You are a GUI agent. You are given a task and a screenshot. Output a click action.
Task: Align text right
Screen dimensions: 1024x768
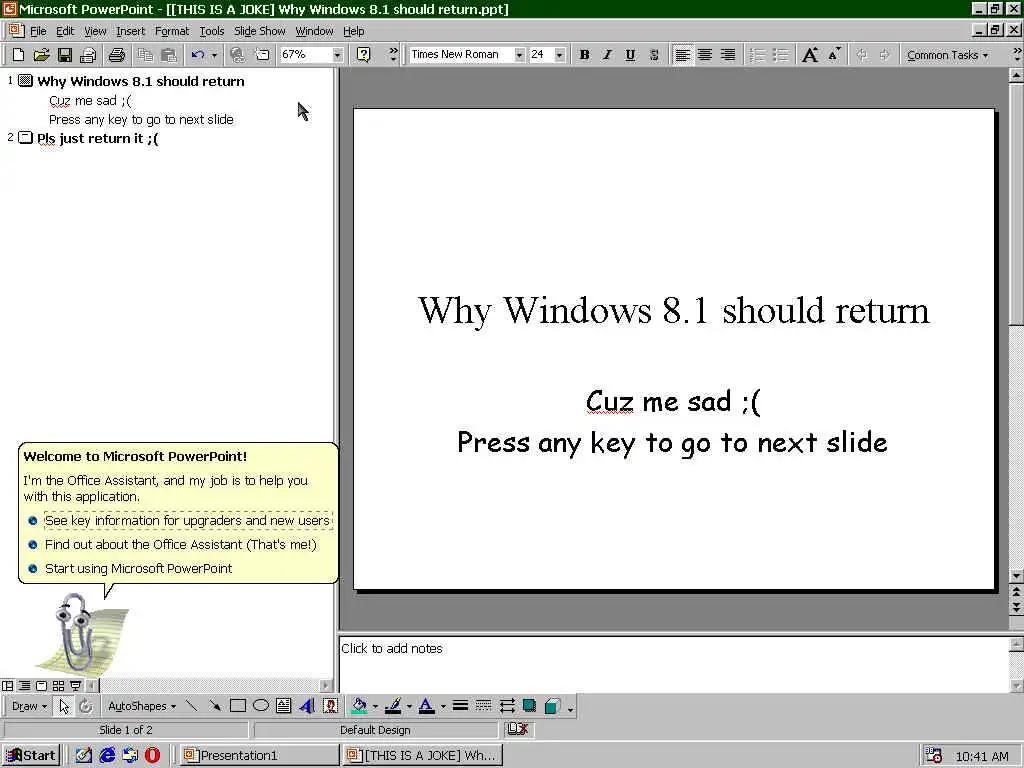(728, 55)
